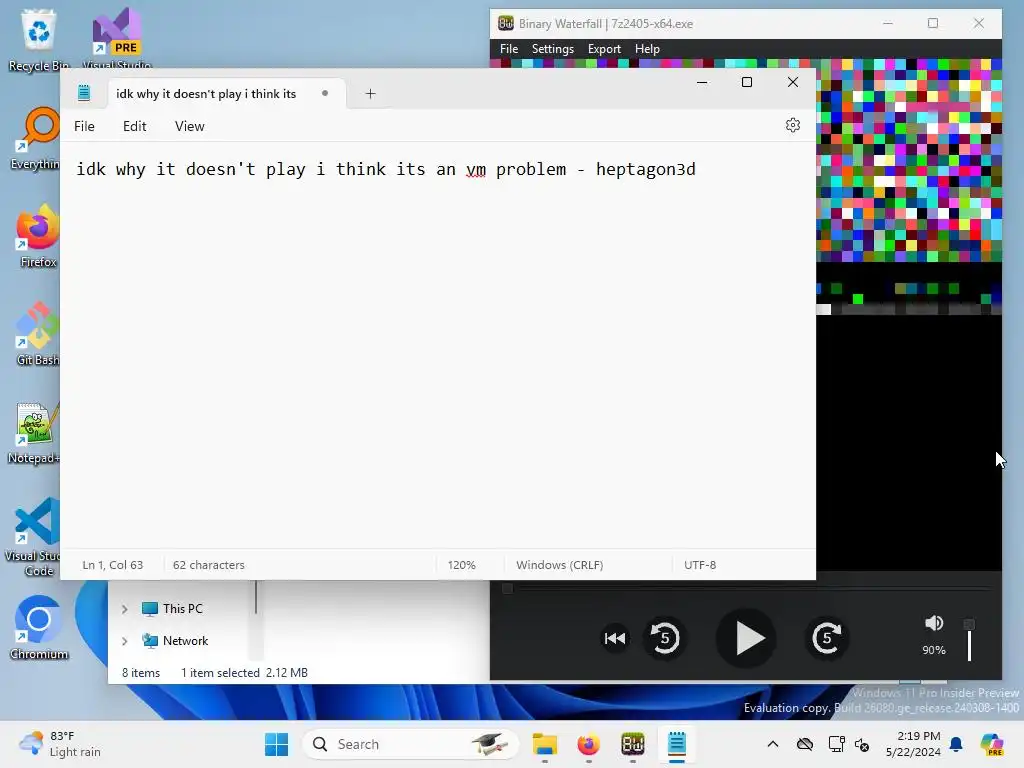This screenshot has width=1024, height=768.
Task: Open Binary Waterfall Help menu
Action: click(647, 49)
